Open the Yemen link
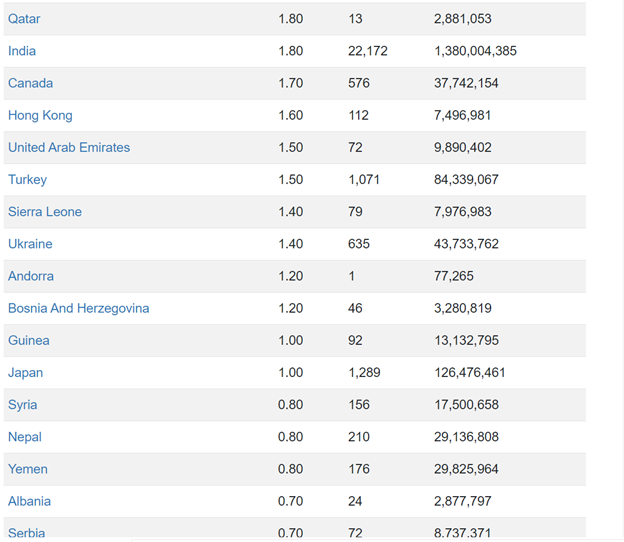This screenshot has height=542, width=624. 28,469
